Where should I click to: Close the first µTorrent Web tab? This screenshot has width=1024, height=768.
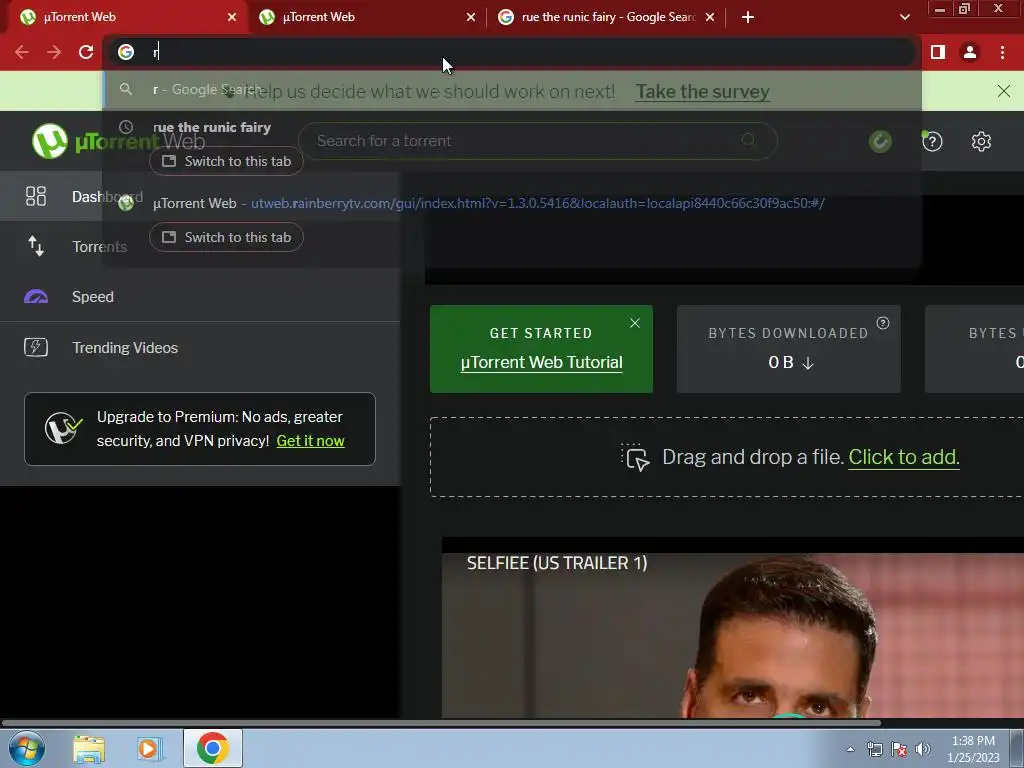click(232, 17)
